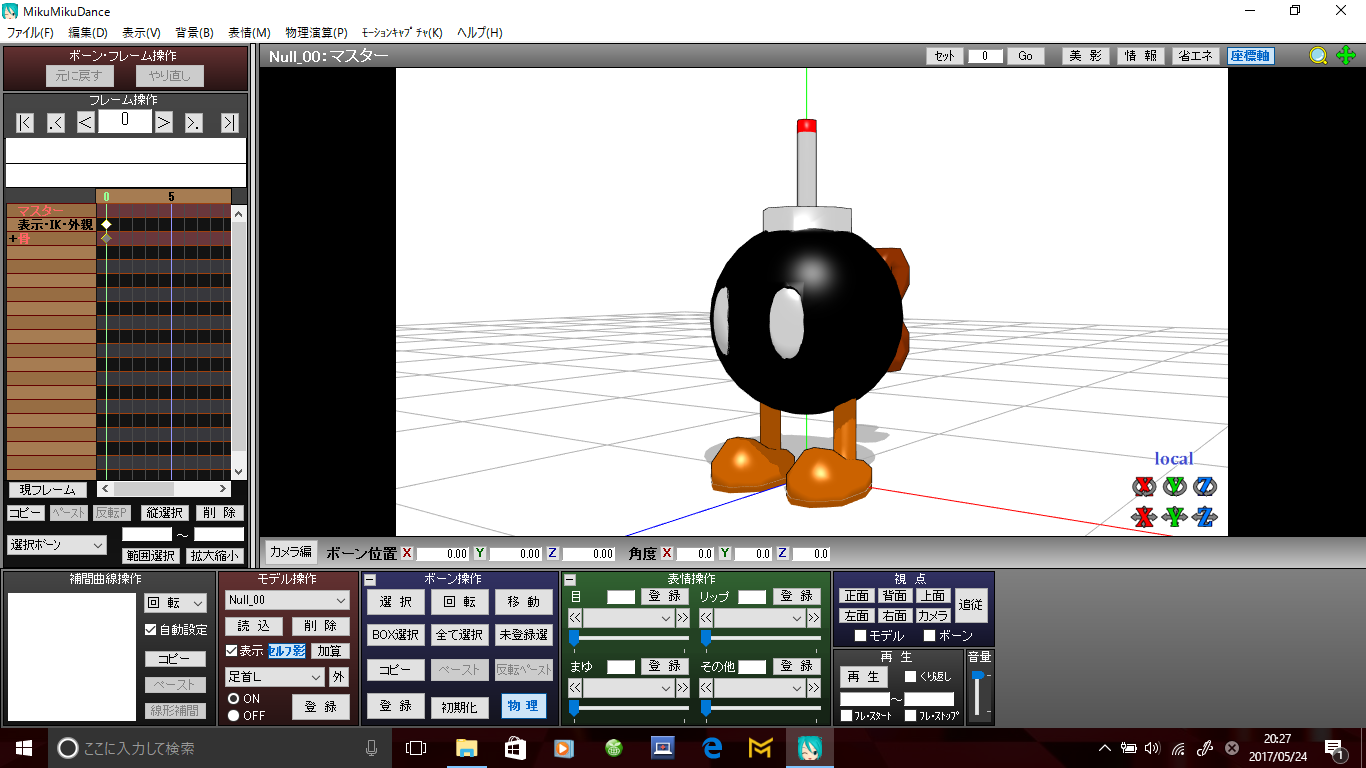
Task: Toggle the くり返し repeat checkbox
Action: click(x=910, y=677)
